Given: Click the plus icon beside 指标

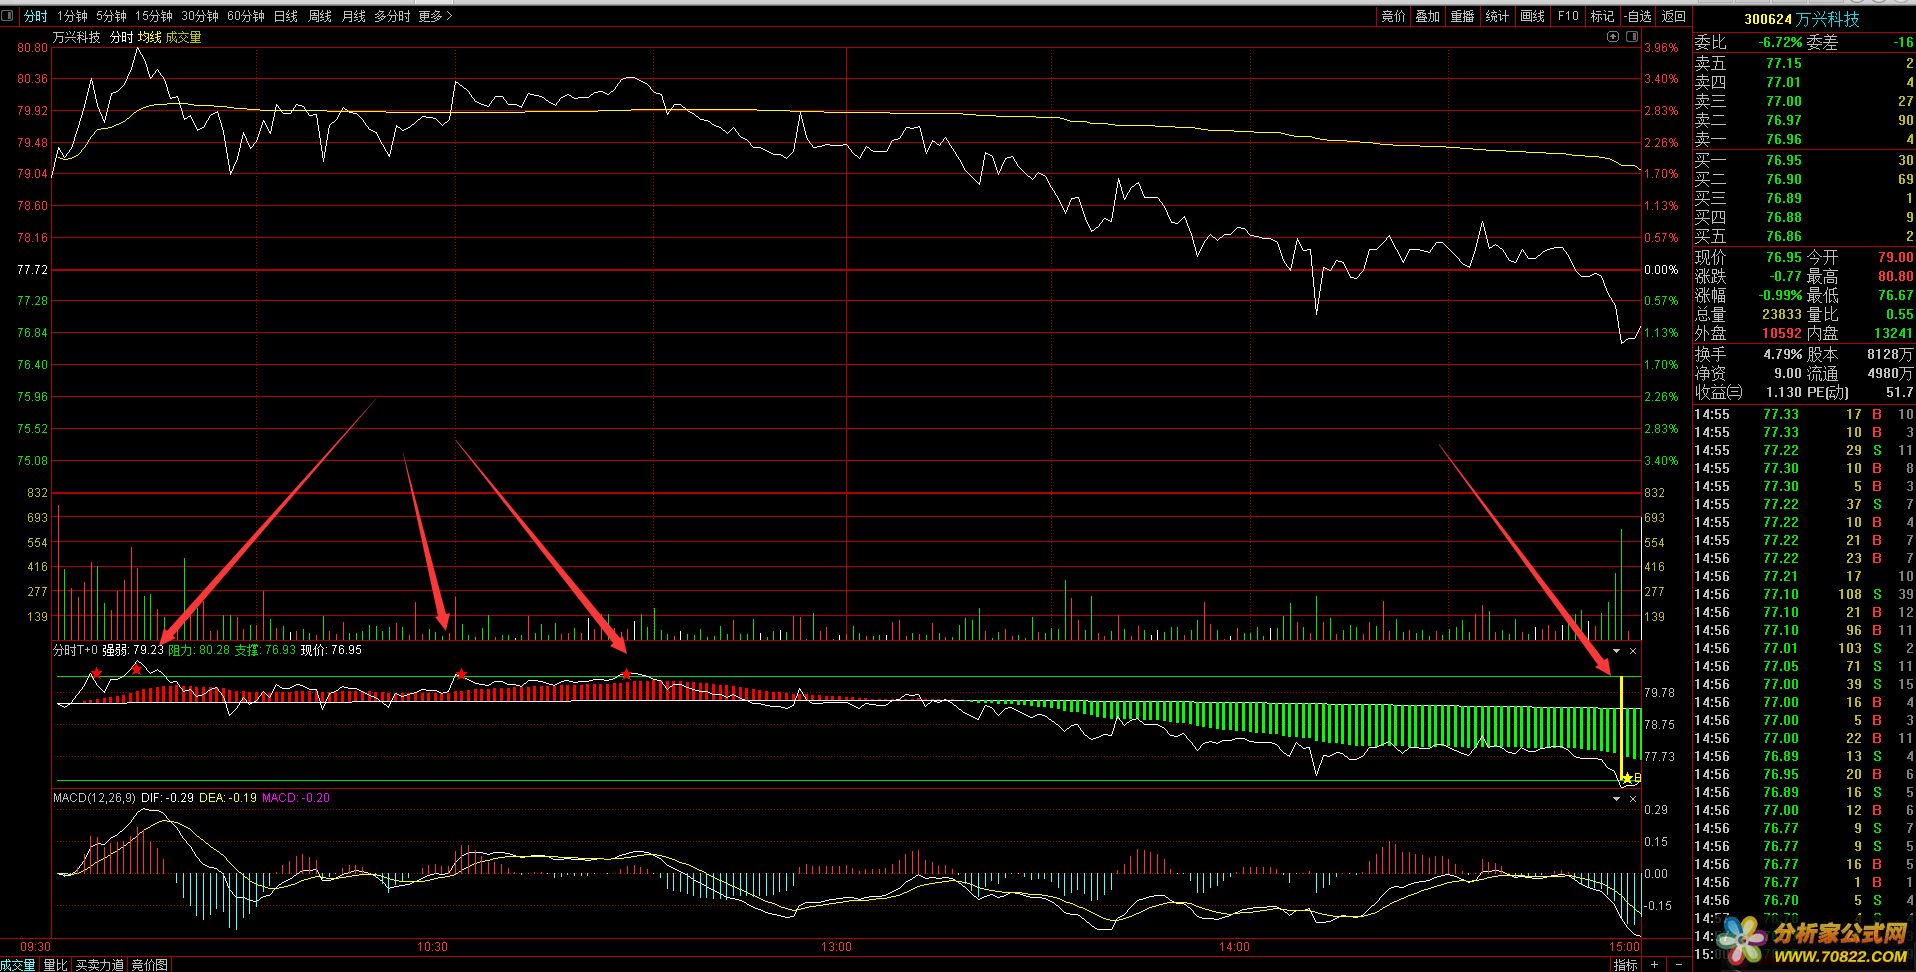Looking at the screenshot, I should [1654, 964].
